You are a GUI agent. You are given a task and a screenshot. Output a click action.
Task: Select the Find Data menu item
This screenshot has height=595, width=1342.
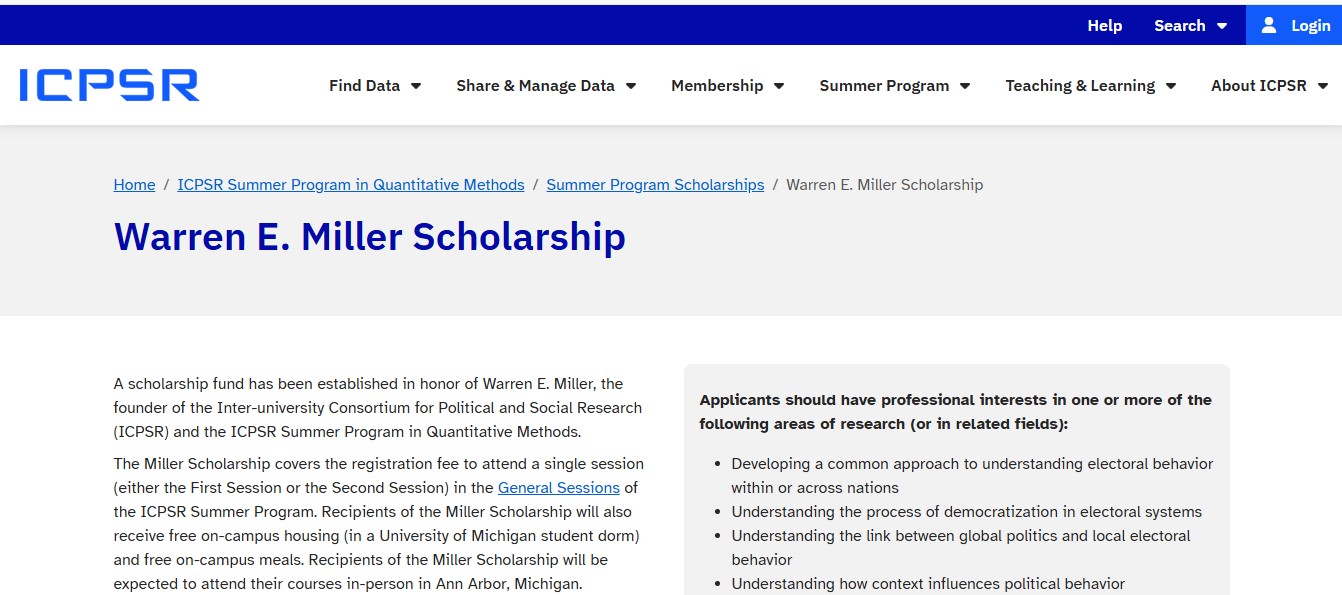[x=364, y=85]
